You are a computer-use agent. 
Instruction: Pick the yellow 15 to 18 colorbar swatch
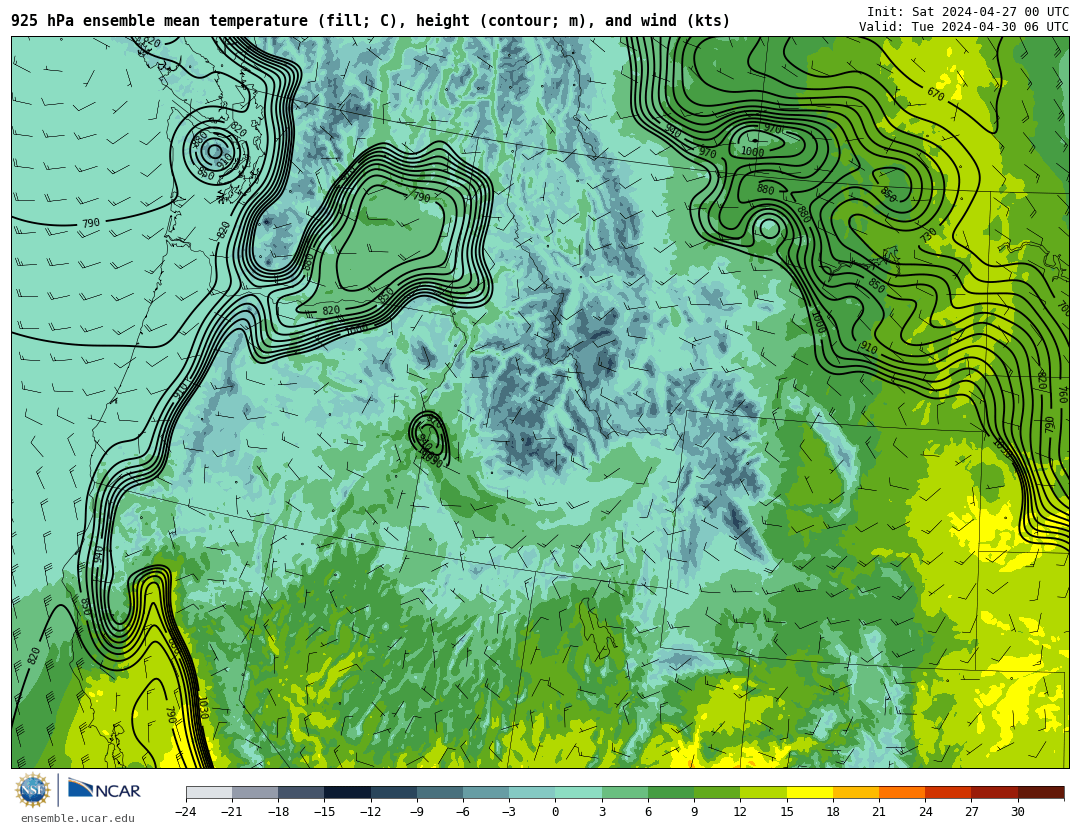pyautogui.click(x=810, y=792)
